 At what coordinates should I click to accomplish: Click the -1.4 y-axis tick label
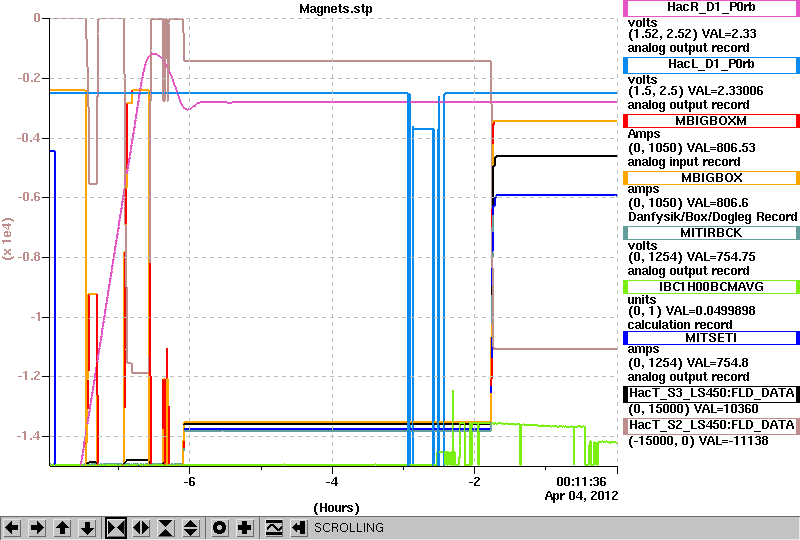(29, 436)
